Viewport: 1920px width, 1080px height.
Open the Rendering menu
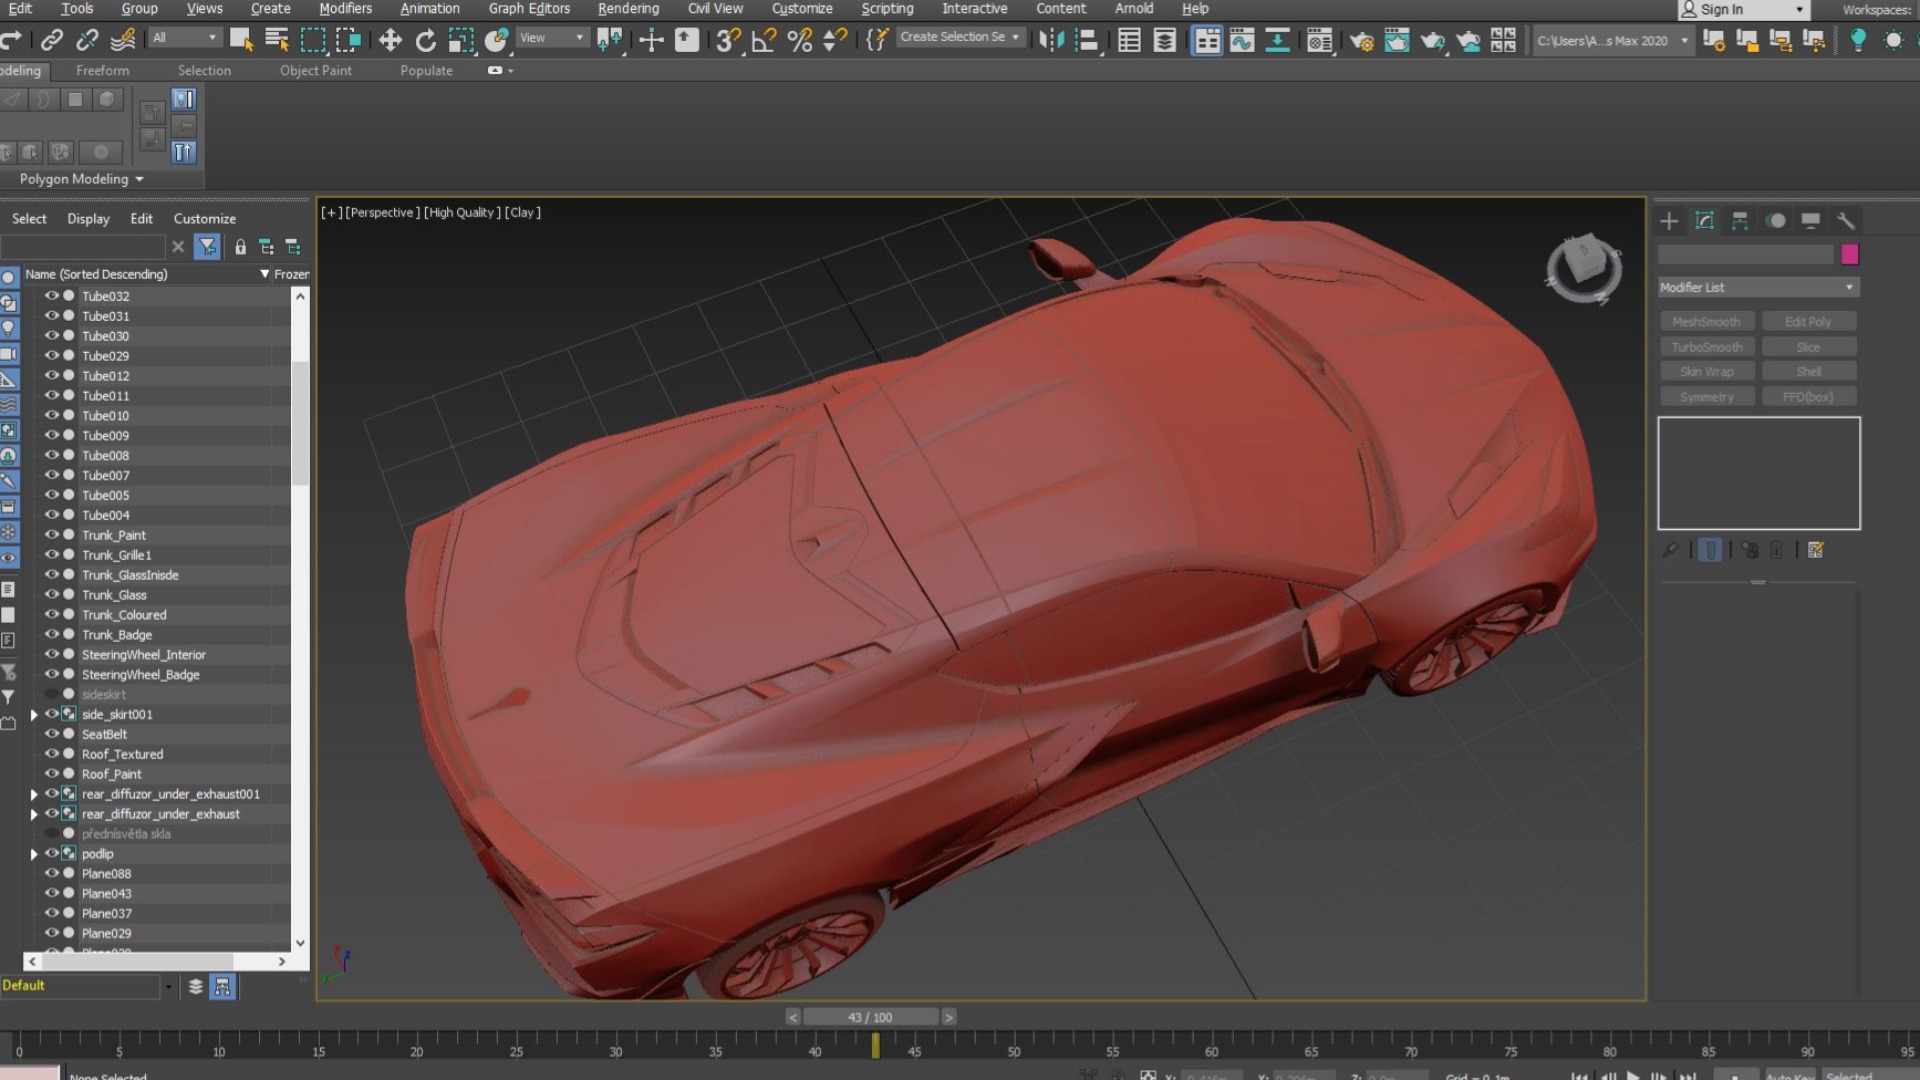(628, 9)
